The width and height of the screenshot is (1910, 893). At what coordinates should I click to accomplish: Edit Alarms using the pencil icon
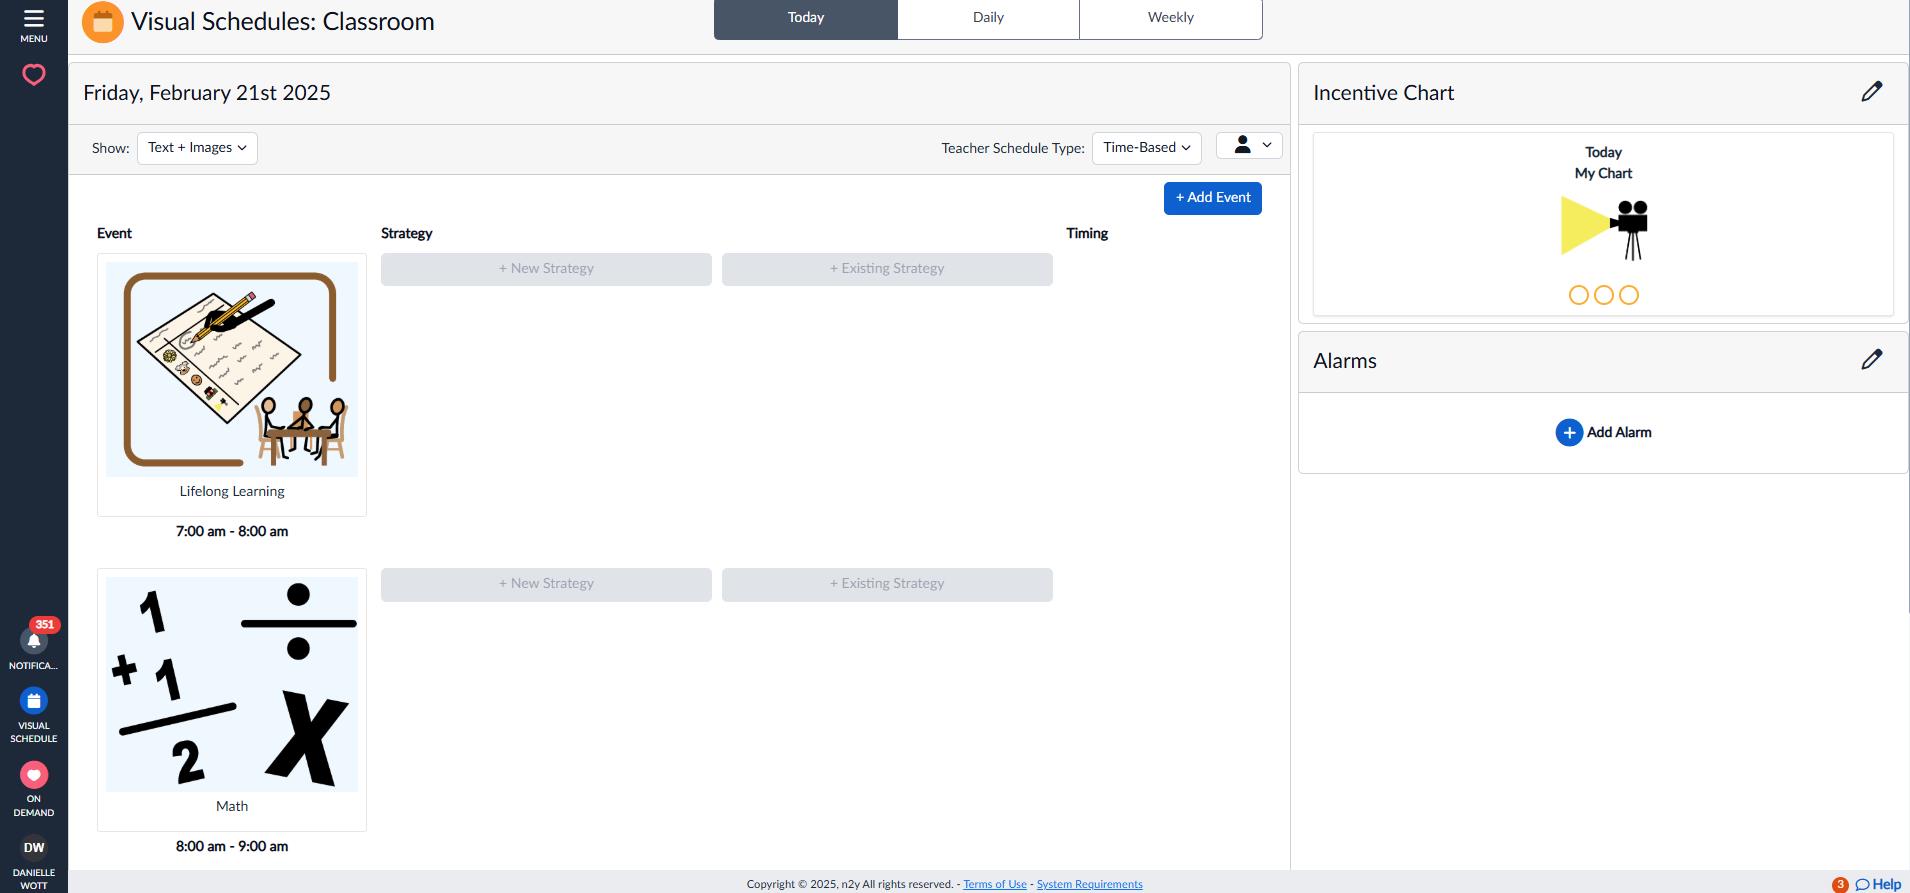[x=1872, y=360]
